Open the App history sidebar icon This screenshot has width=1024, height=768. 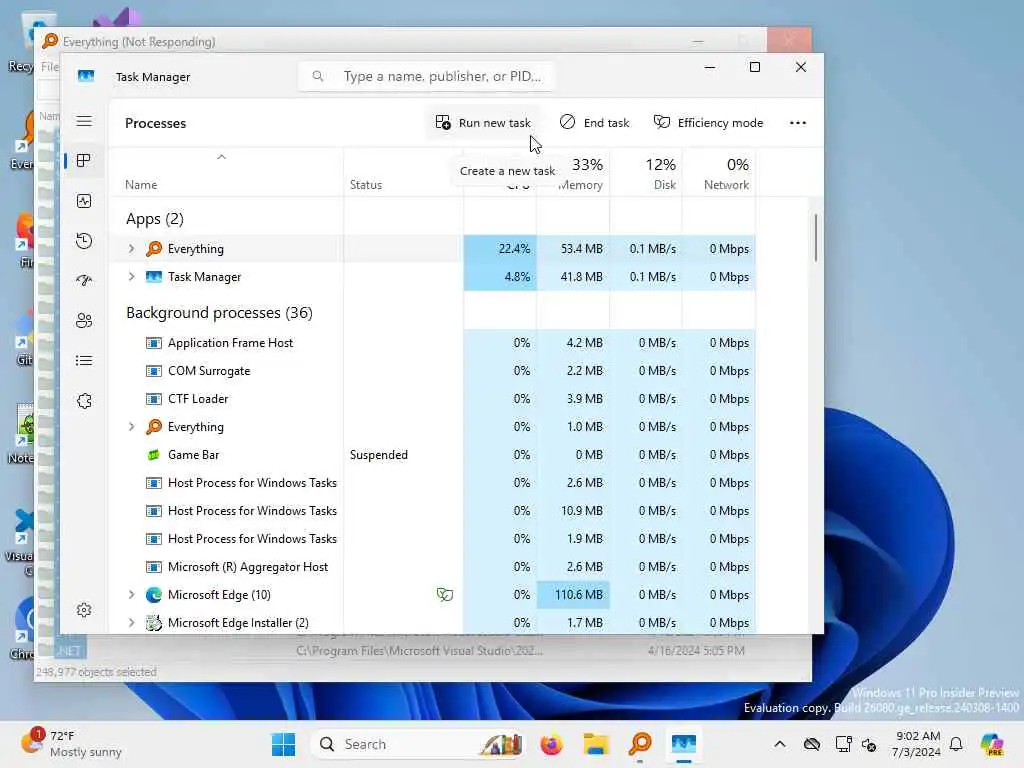click(x=84, y=241)
